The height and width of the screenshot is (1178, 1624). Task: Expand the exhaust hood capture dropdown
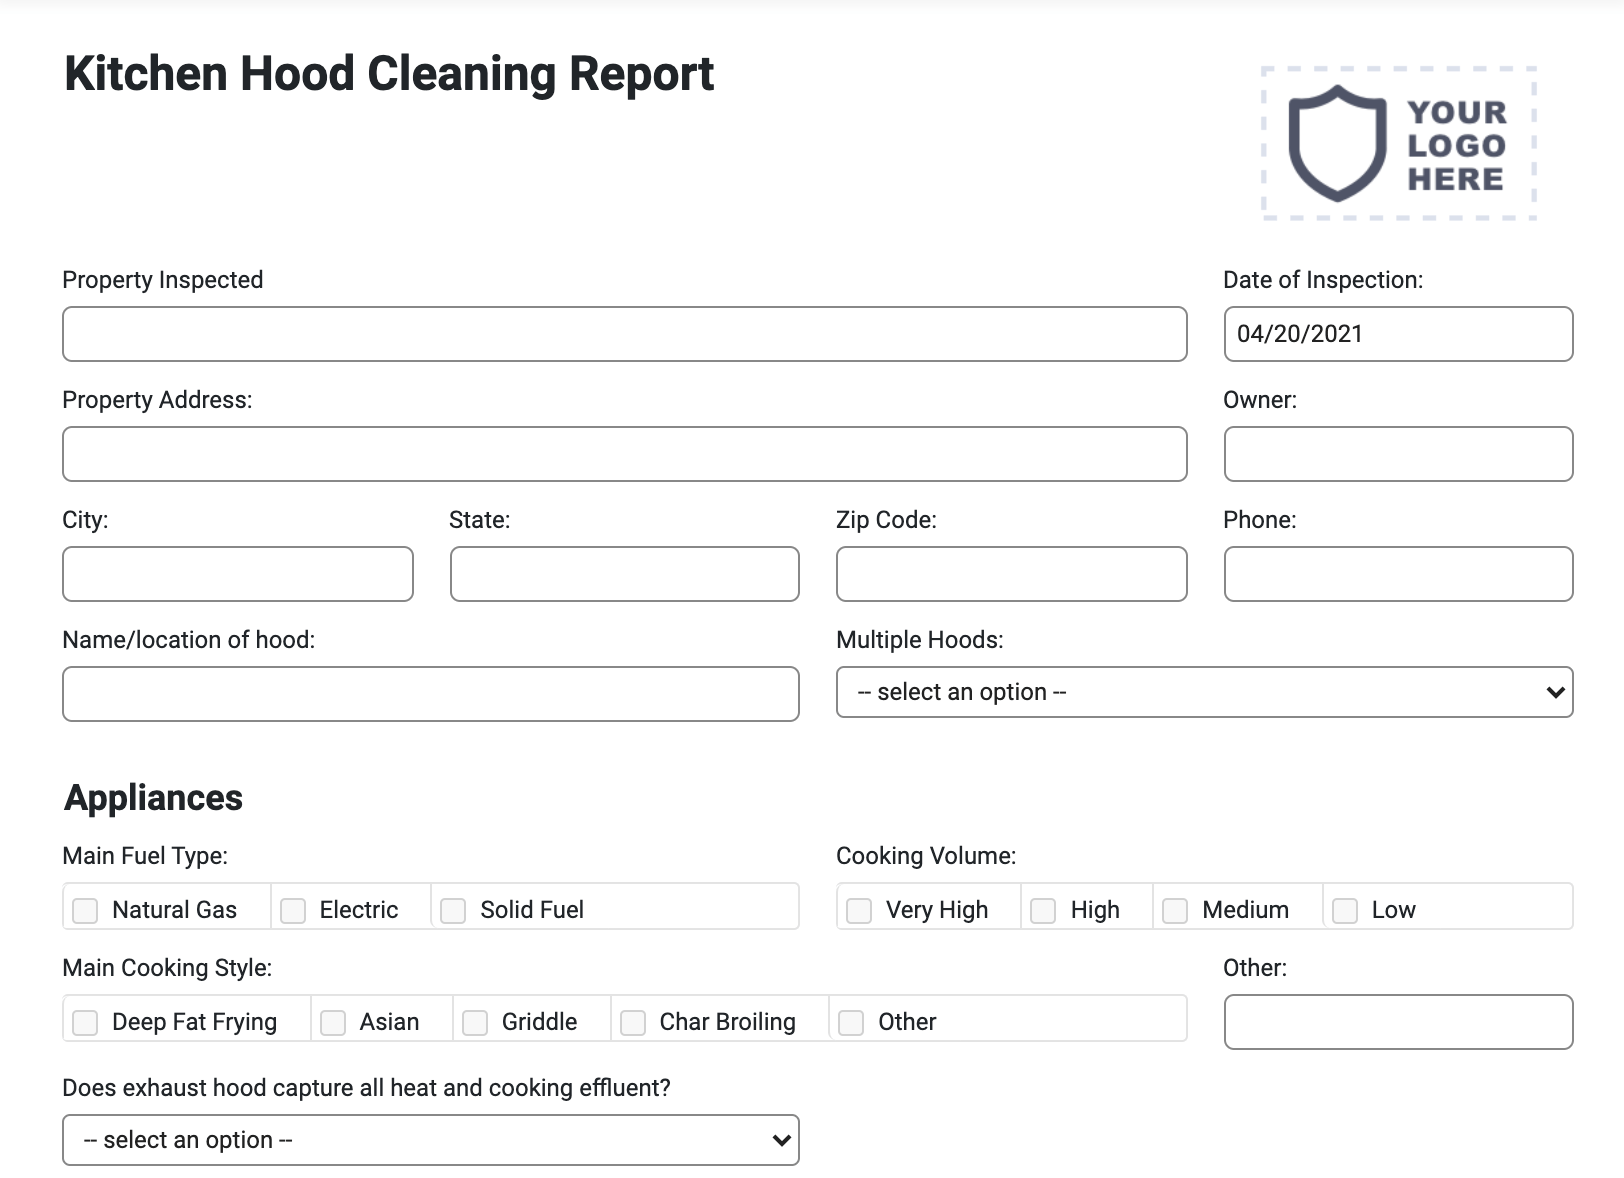click(430, 1140)
